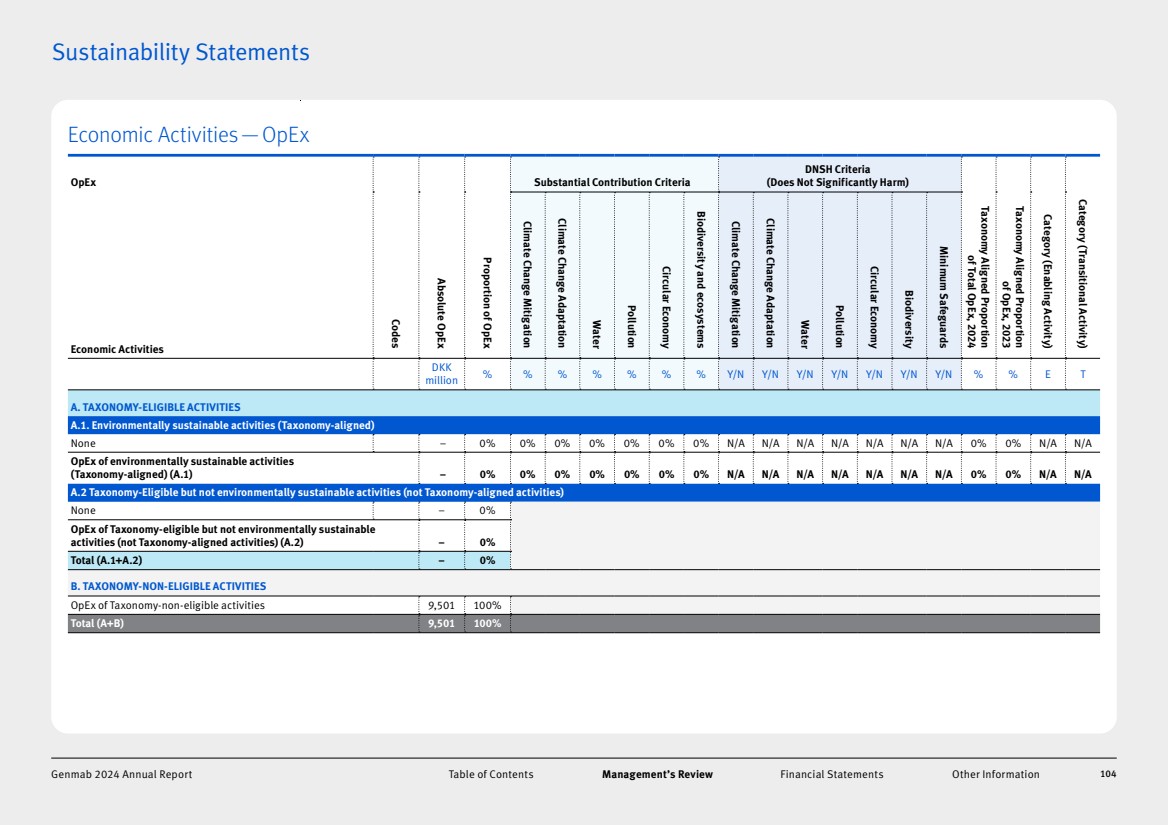The height and width of the screenshot is (825, 1168).
Task: Click the Category (Transitional Activity) column header
Action: 1081,272
